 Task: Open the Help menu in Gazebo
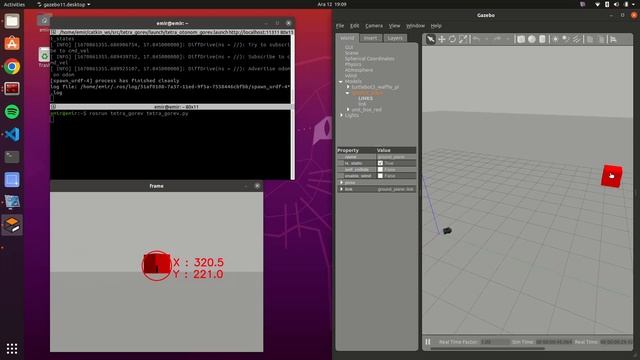(436, 26)
